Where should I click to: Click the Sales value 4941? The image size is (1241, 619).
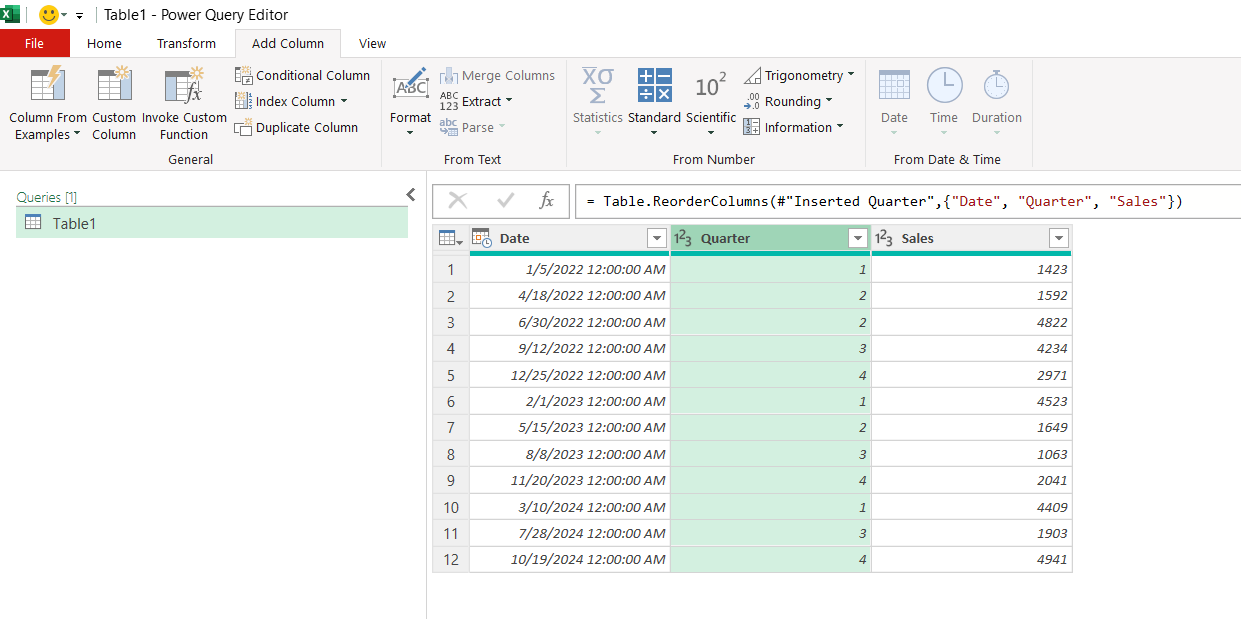[x=971, y=559]
